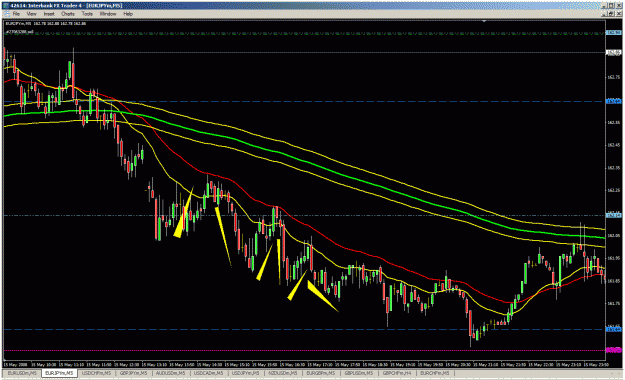The width and height of the screenshot is (625, 380).
Task: Click the 15 May 2008 date label
Action: pyautogui.click(x=16, y=364)
